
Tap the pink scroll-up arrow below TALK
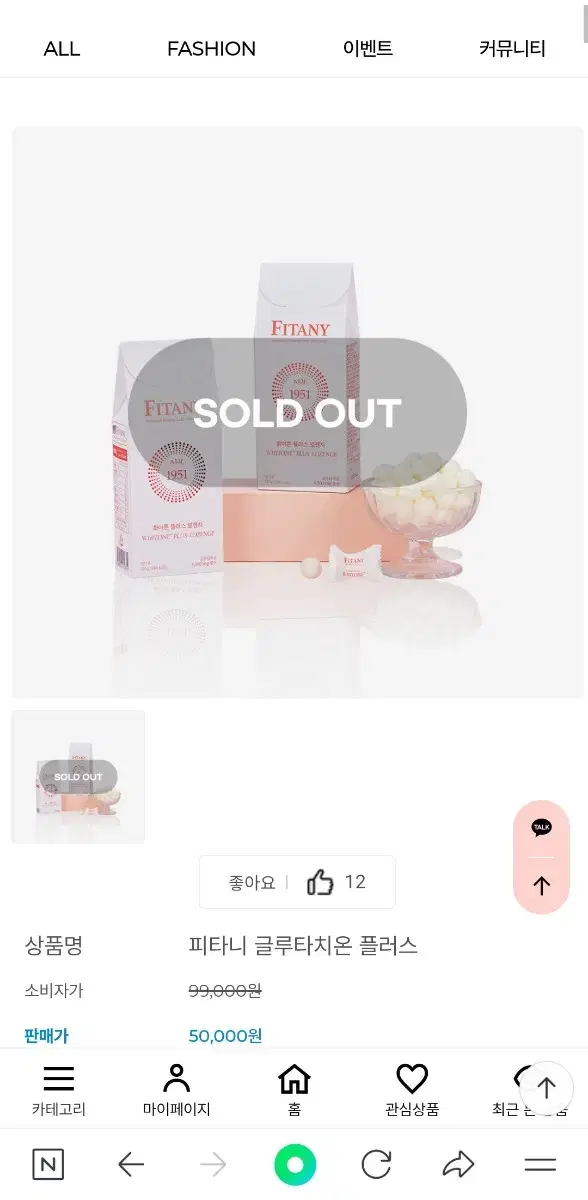click(x=541, y=886)
